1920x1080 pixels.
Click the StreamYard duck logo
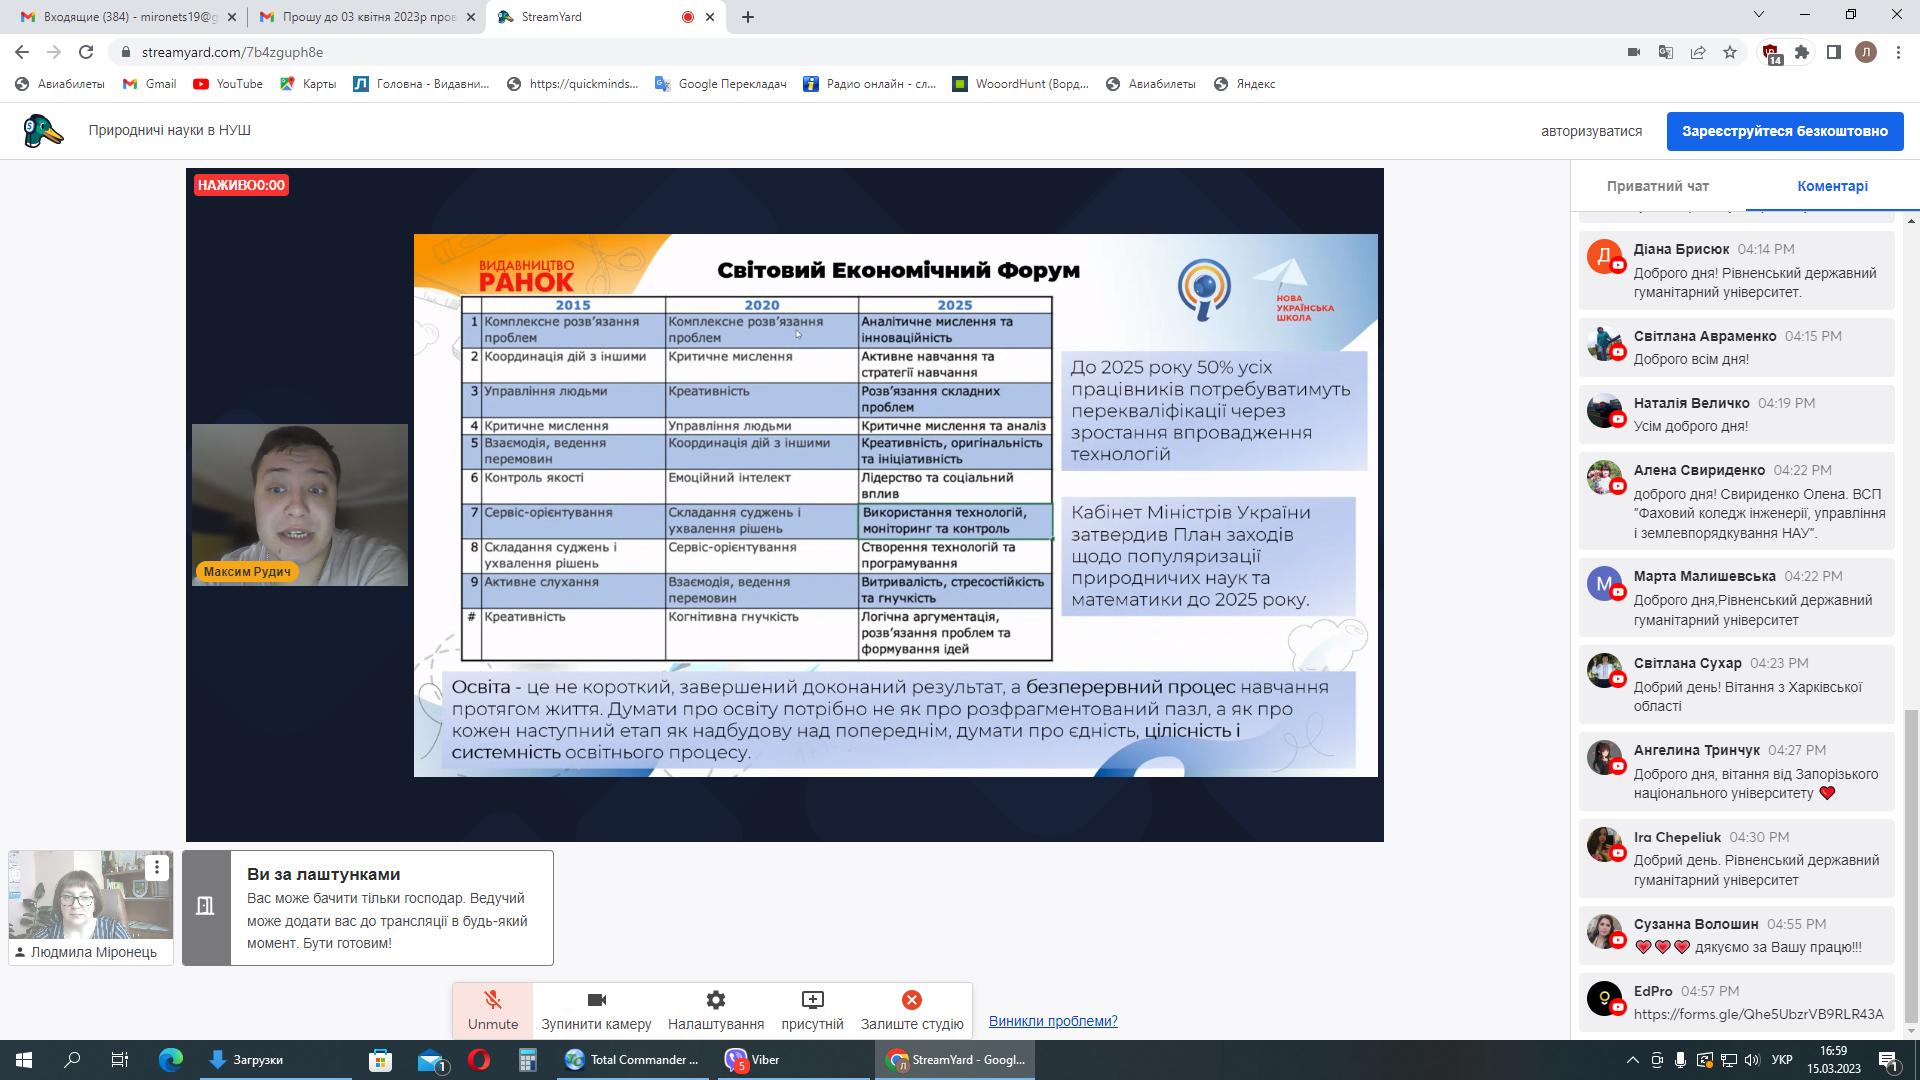tap(43, 131)
